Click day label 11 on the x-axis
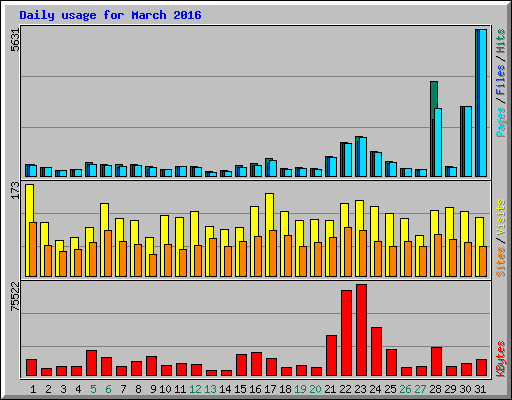The image size is (512, 400). (180, 389)
